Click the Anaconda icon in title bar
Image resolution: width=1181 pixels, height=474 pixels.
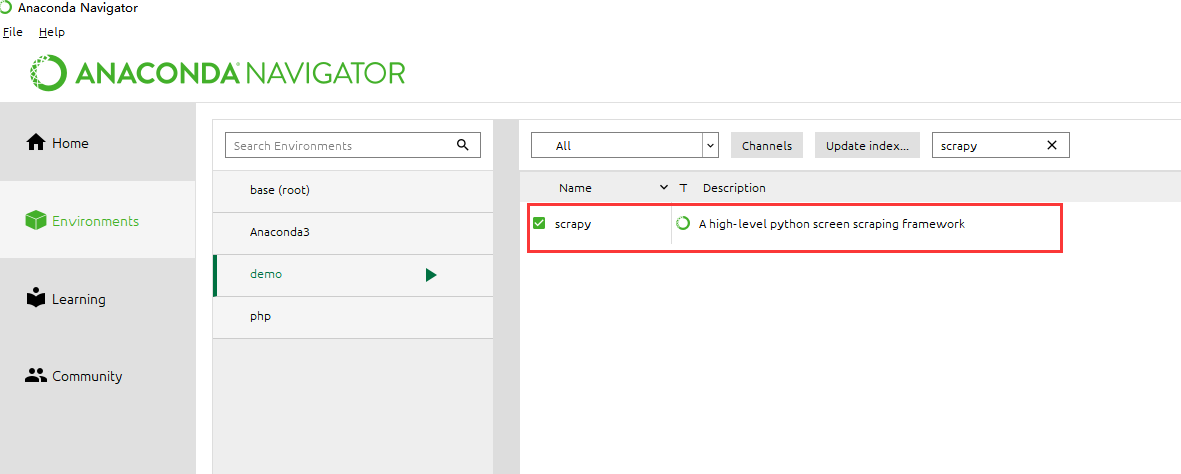[6, 8]
